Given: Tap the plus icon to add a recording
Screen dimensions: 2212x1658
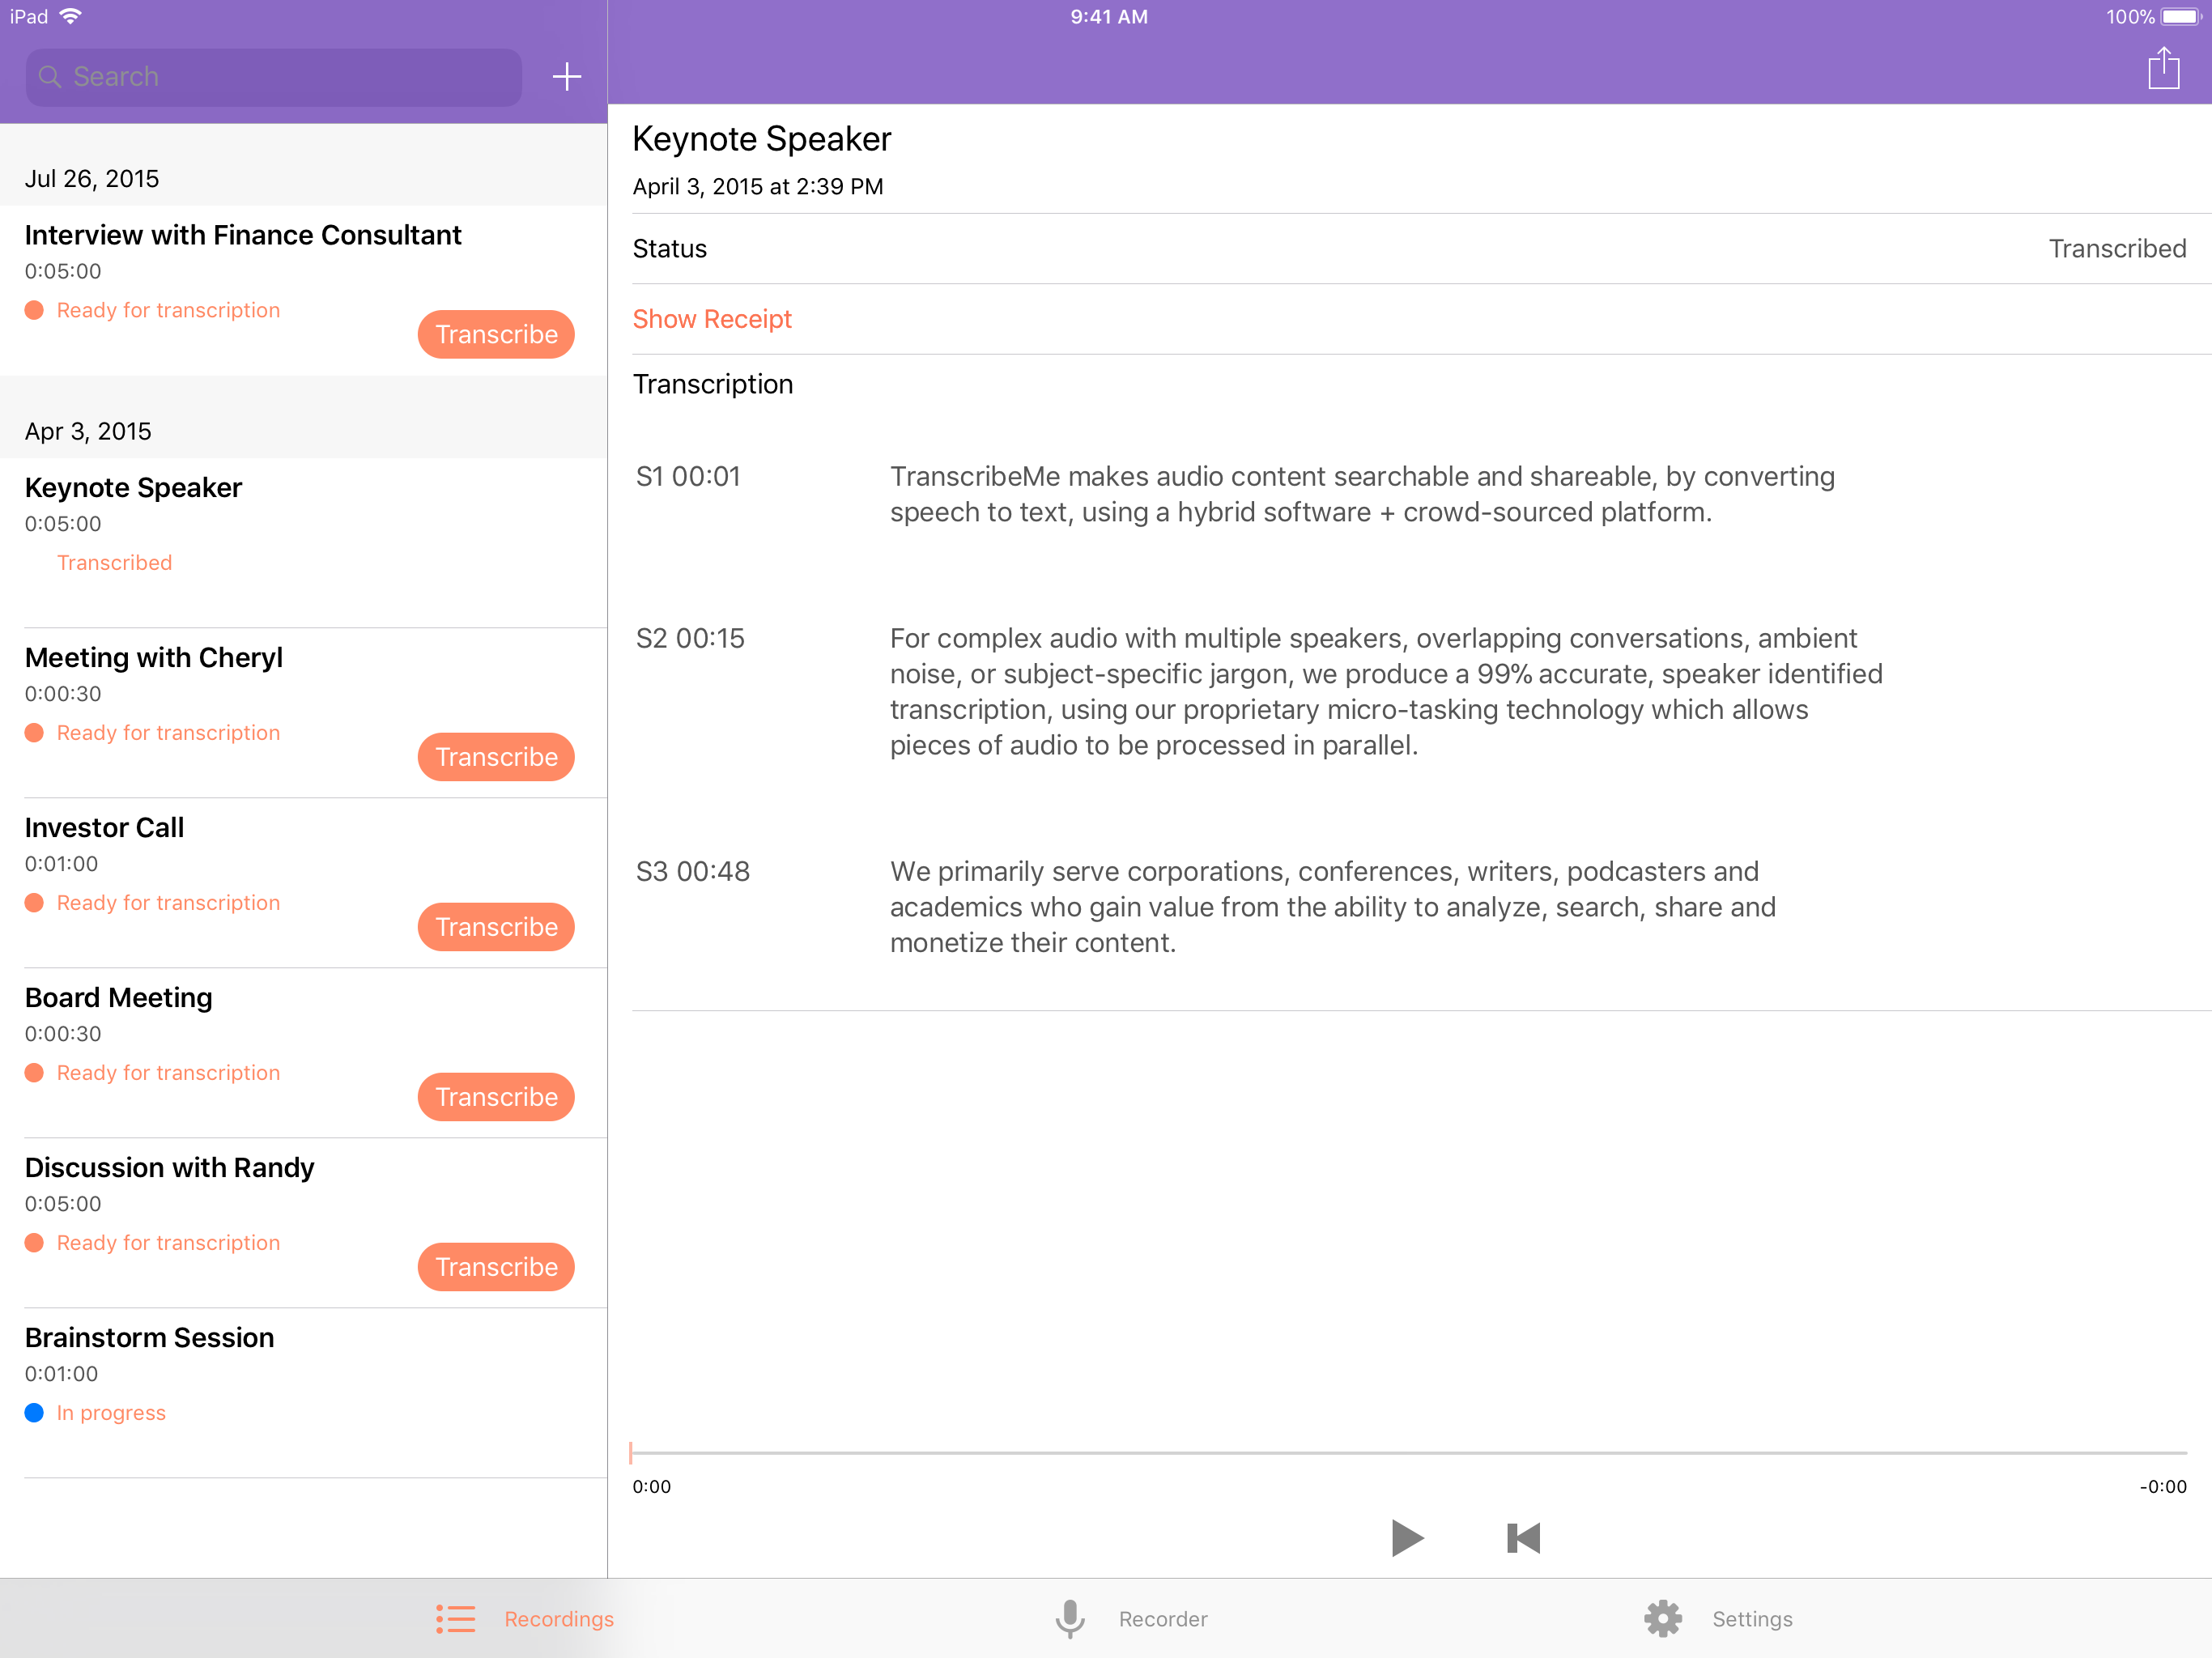Looking at the screenshot, I should point(566,77).
